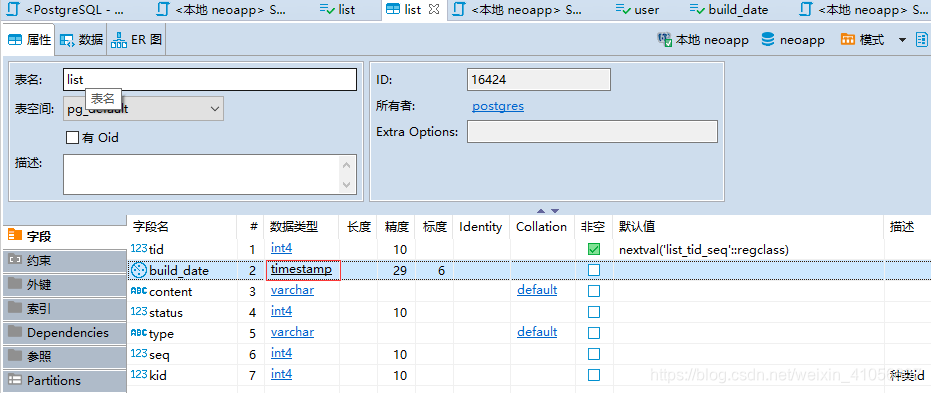Click the 字段 orange column icon

pyautogui.click(x=15, y=236)
